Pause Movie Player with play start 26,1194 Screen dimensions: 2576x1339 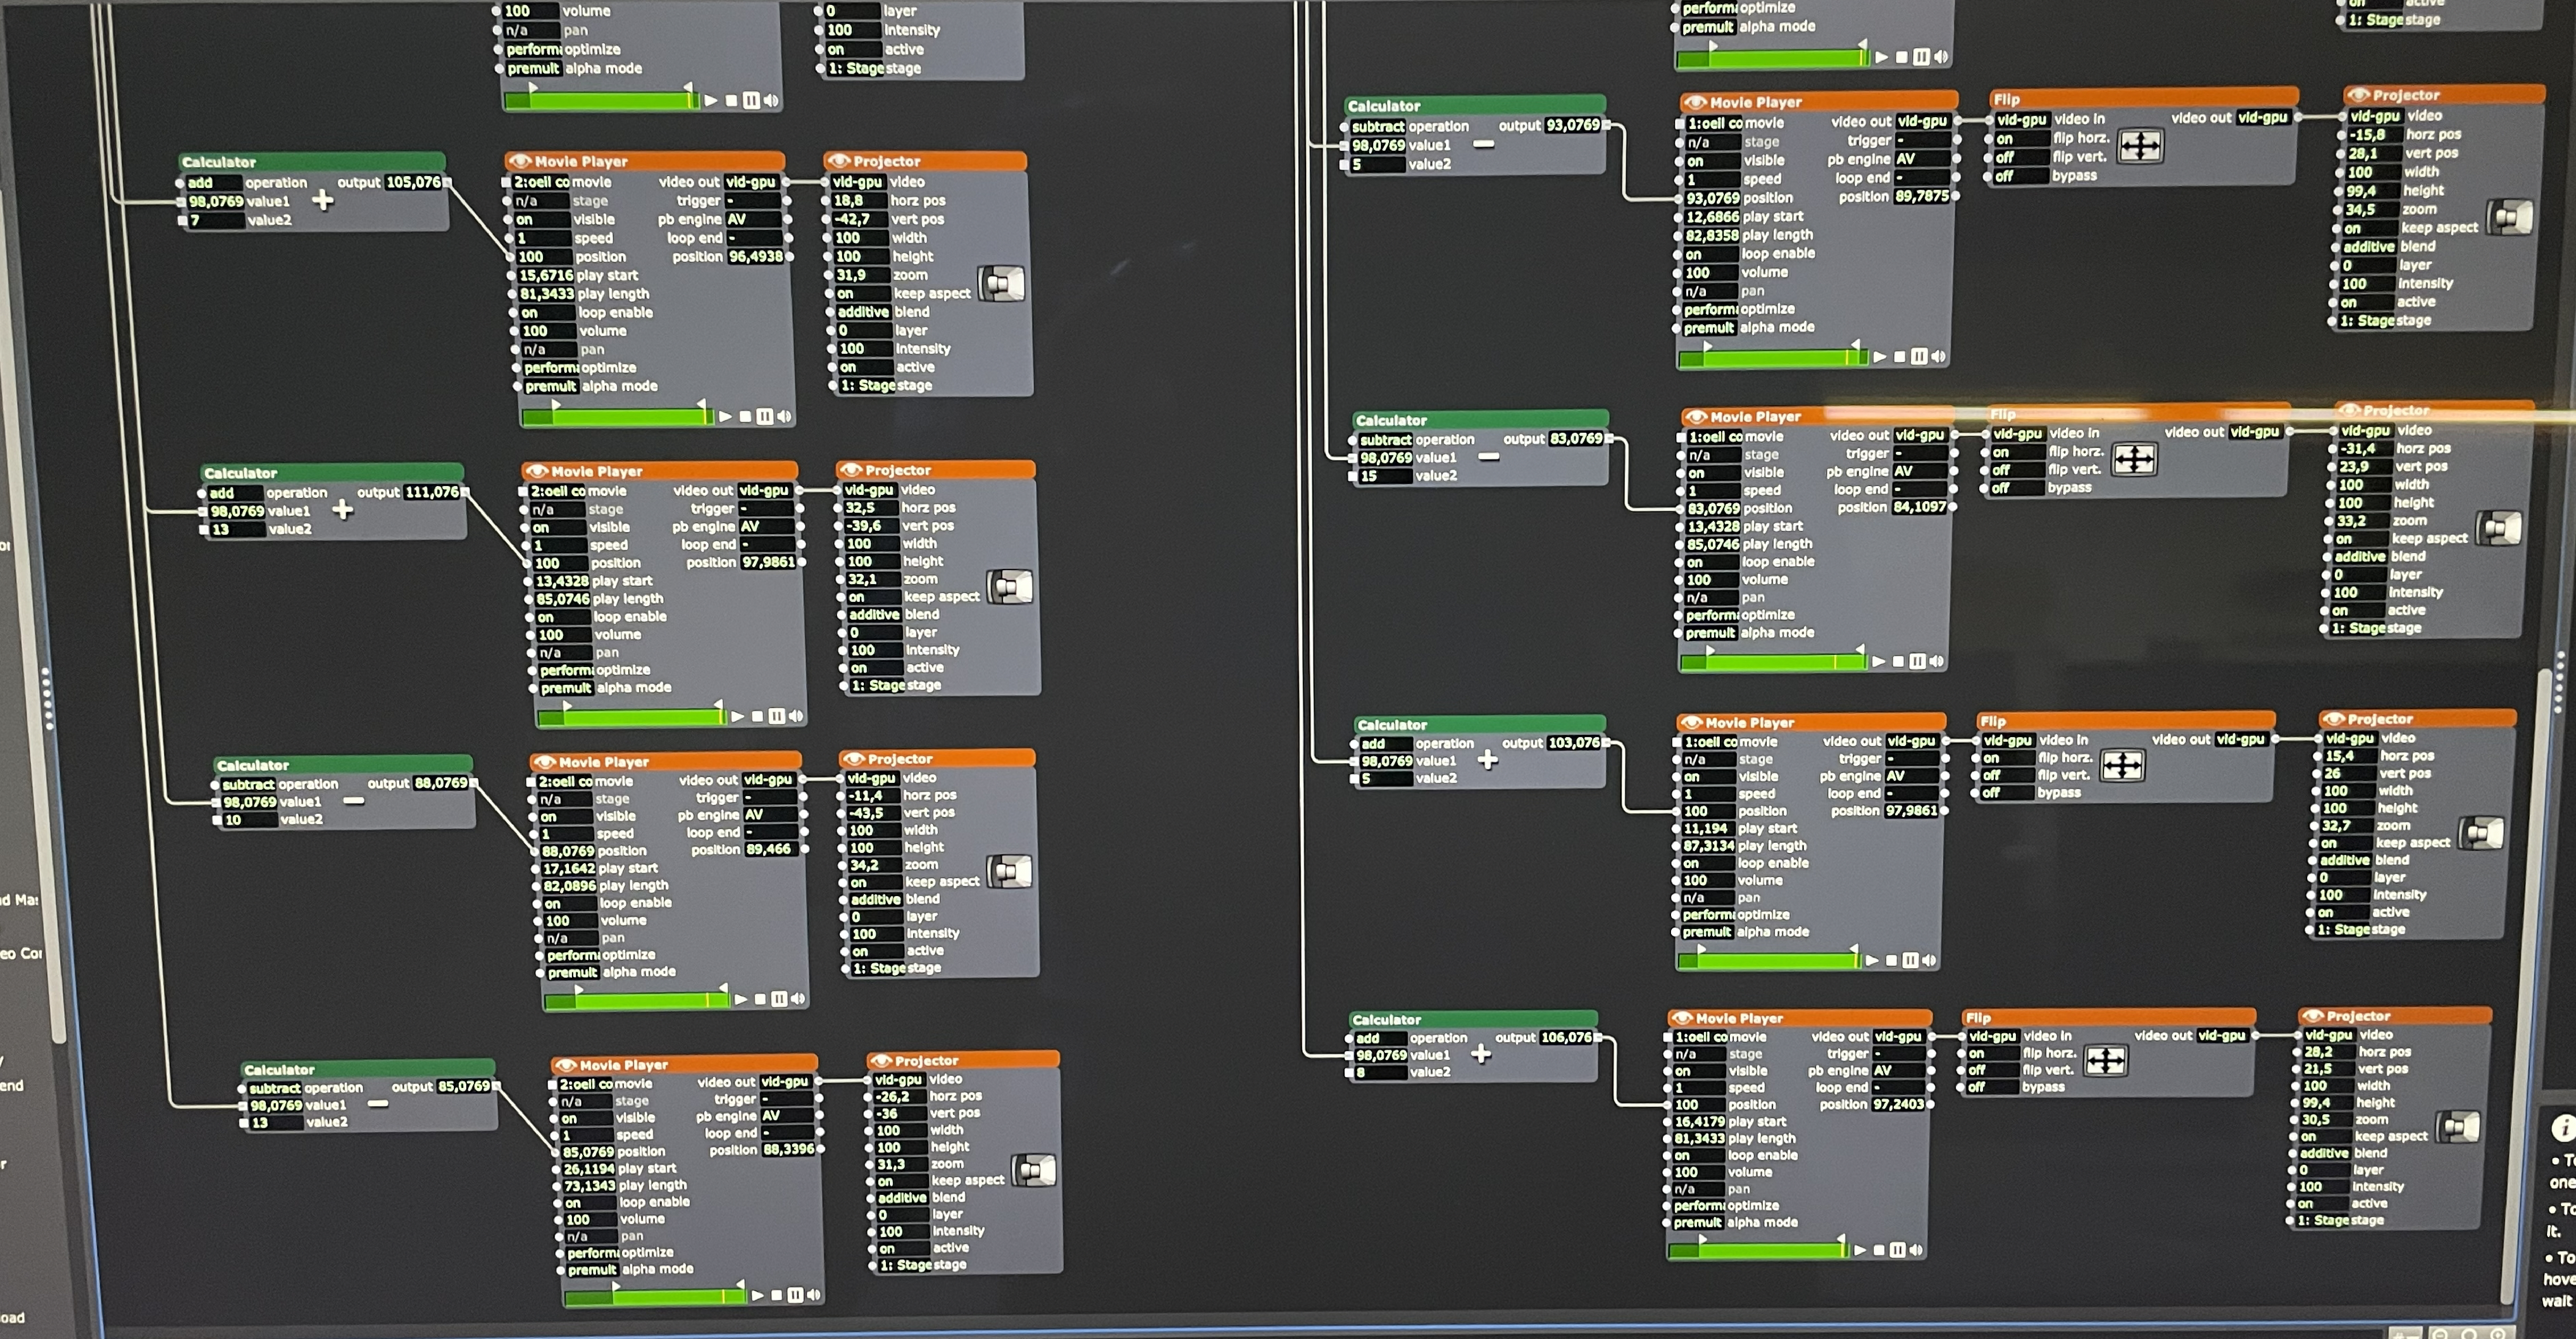click(x=795, y=1295)
